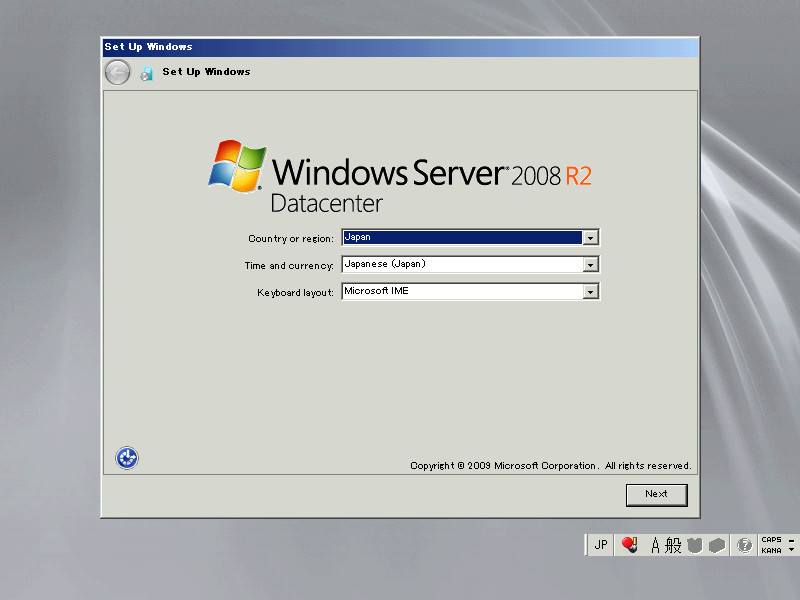Toggle KANA on the language bar
This screenshot has height=600, width=800.
click(x=771, y=551)
